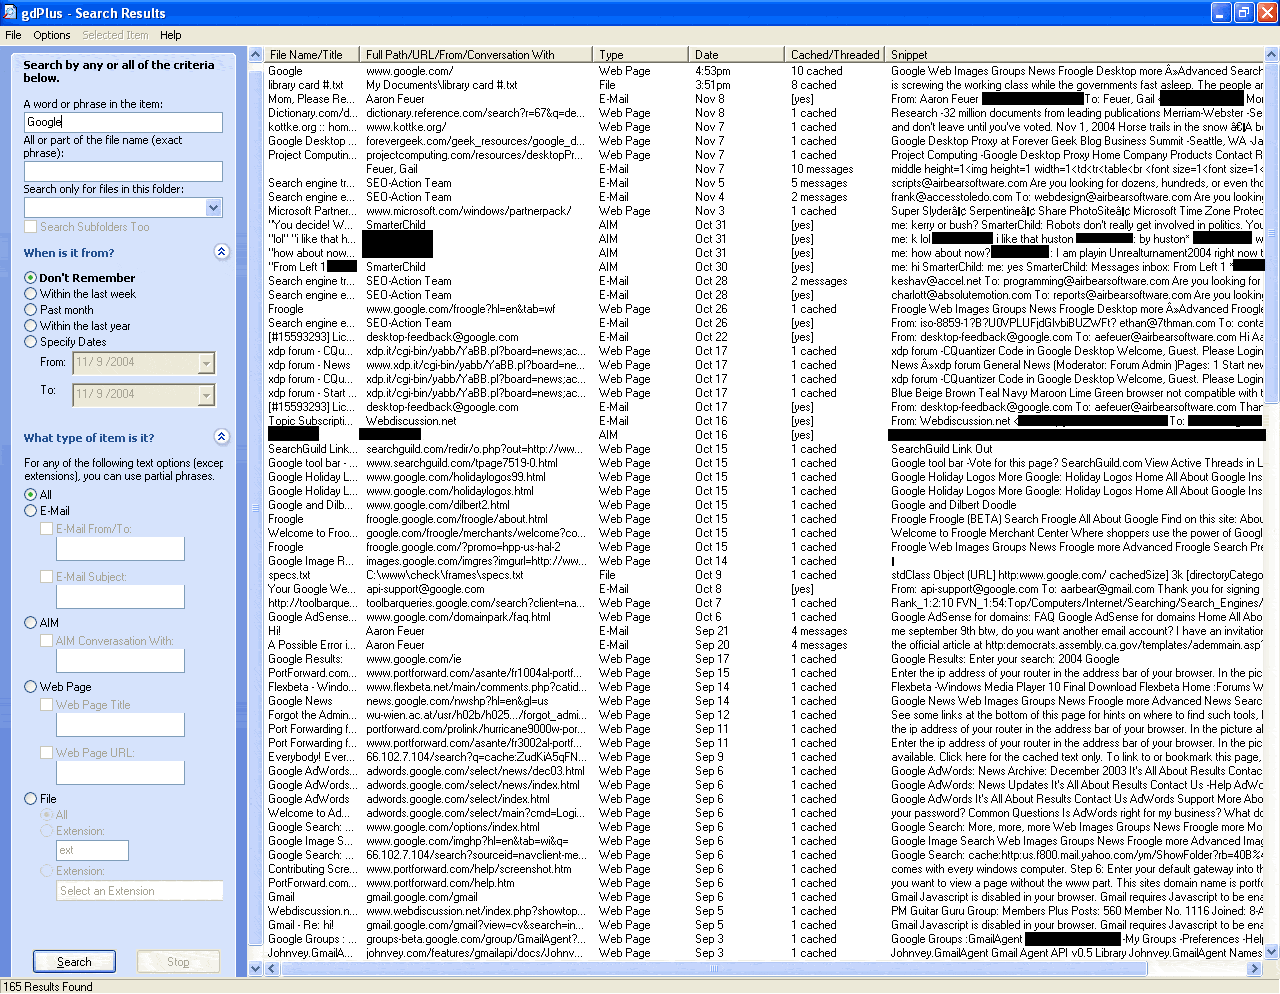The height and width of the screenshot is (994, 1280).
Task: Select the 'Webdiscussion.n...' result row
Action: (764, 911)
